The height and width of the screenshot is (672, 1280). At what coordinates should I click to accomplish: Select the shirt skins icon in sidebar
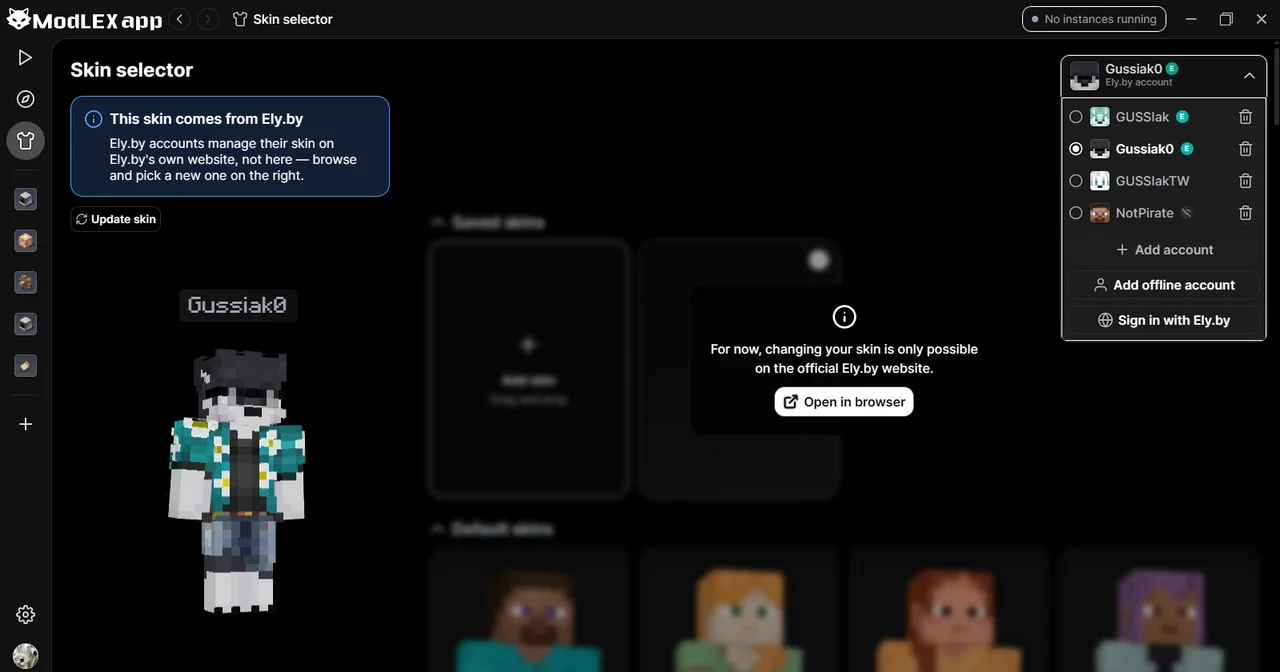click(26, 141)
